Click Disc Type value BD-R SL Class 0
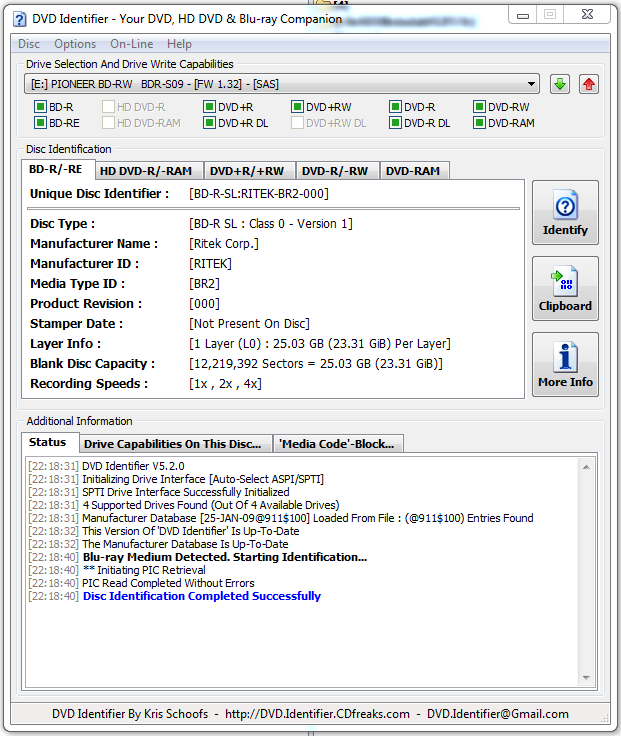The height and width of the screenshot is (736, 621). click(271, 224)
